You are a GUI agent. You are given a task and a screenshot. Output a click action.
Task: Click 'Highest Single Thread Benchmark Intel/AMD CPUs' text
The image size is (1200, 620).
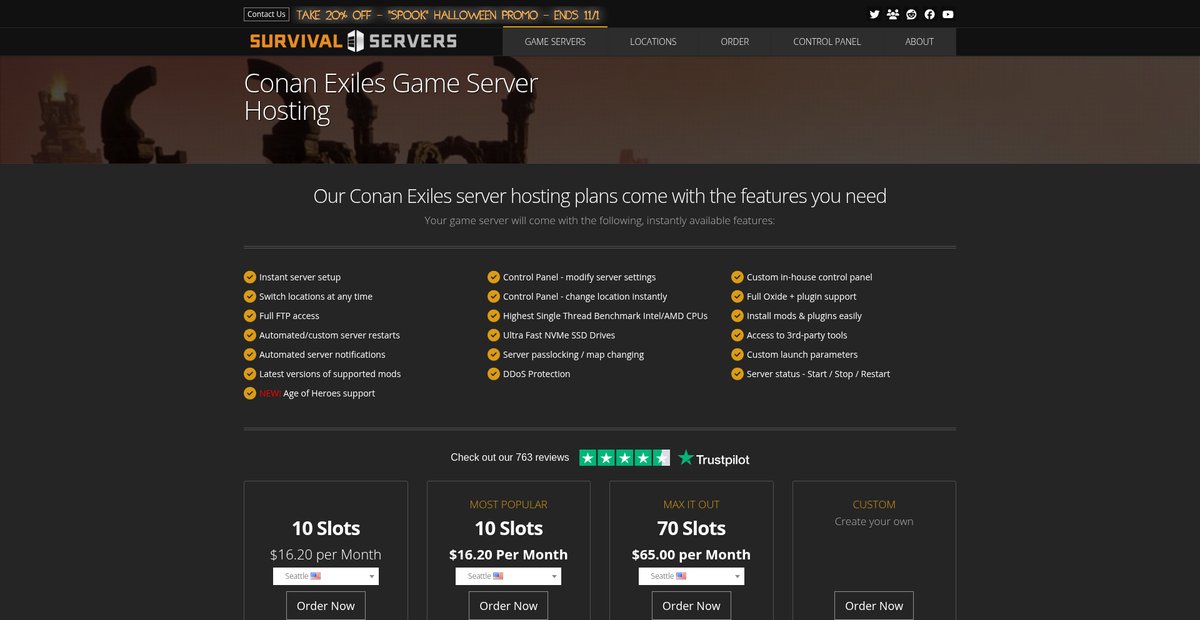pyautogui.click(x=605, y=316)
